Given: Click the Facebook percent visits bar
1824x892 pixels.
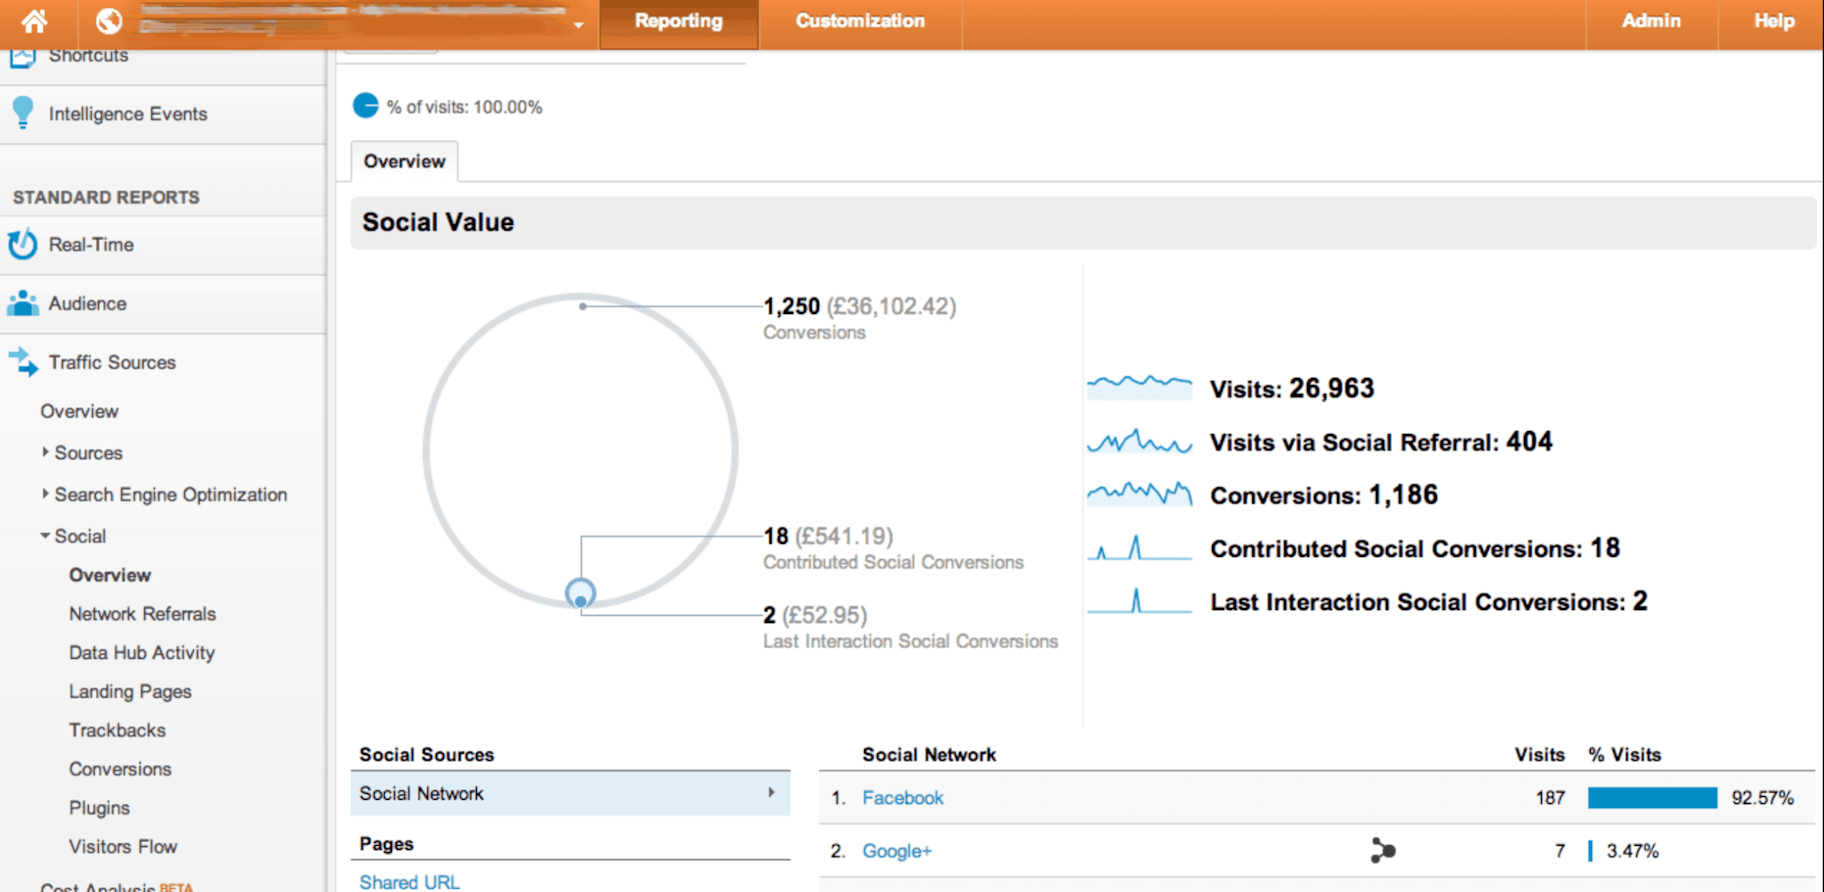Looking at the screenshot, I should click(x=1651, y=797).
